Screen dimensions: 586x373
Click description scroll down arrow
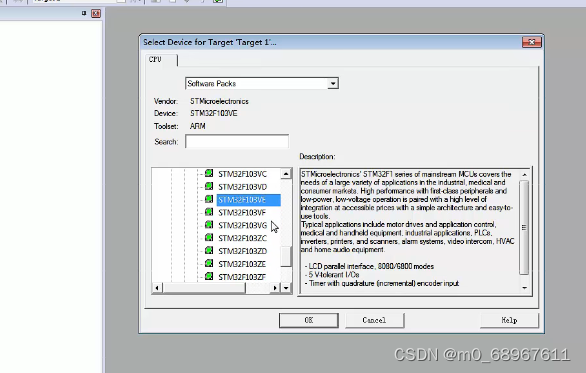coord(524,288)
